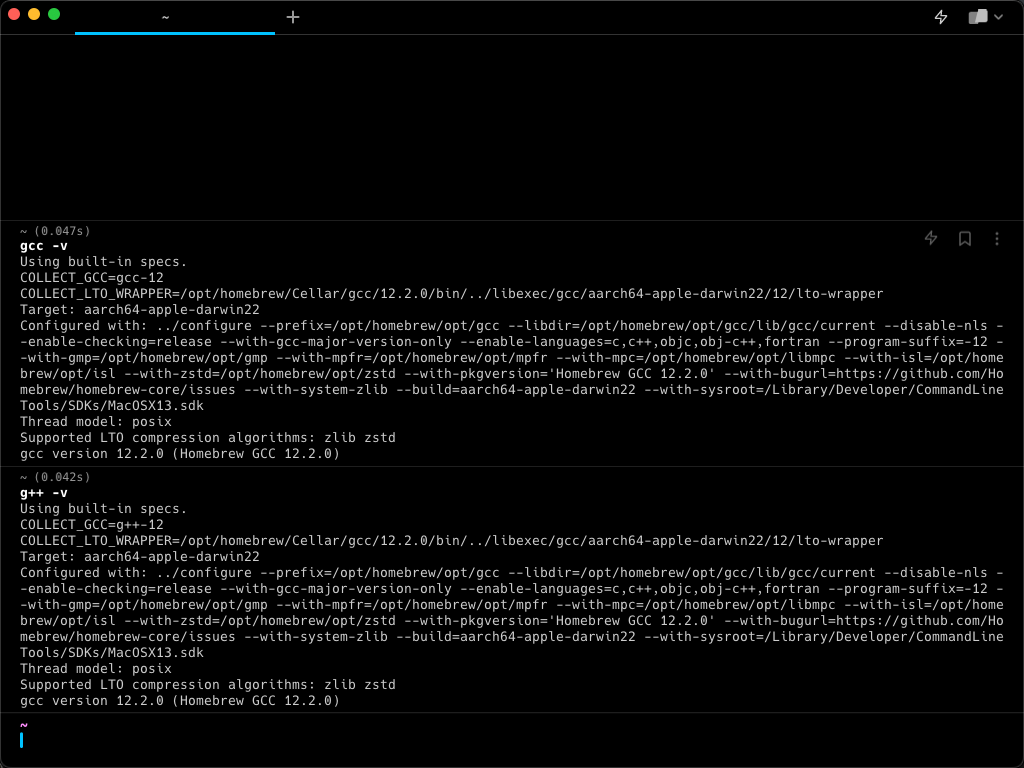1024x768 pixels.
Task: Click "COLLECT_GCC=gcc-12" output line
Action: pos(91,278)
